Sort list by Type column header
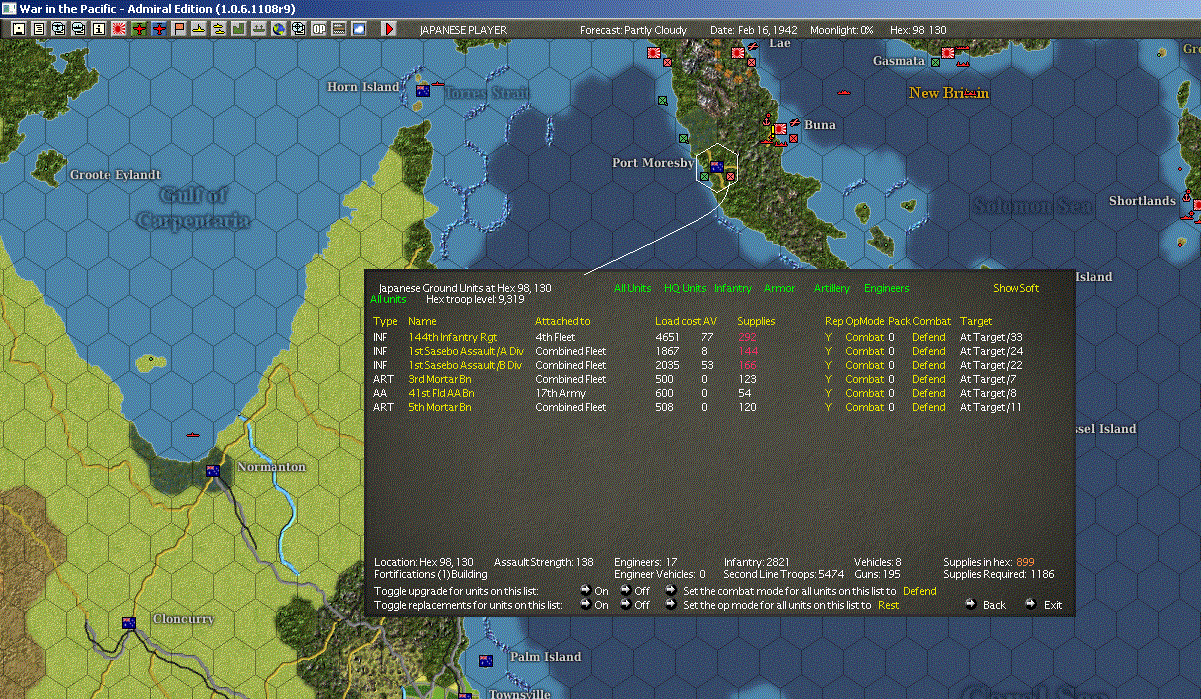 click(x=385, y=321)
